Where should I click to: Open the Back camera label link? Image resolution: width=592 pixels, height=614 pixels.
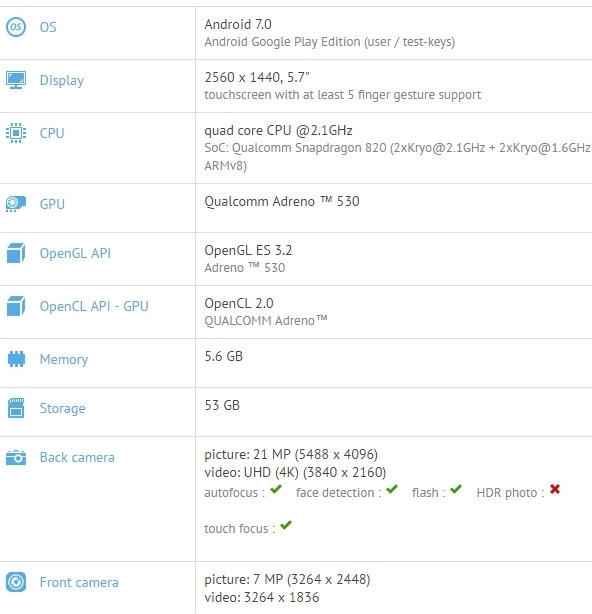[x=77, y=457]
